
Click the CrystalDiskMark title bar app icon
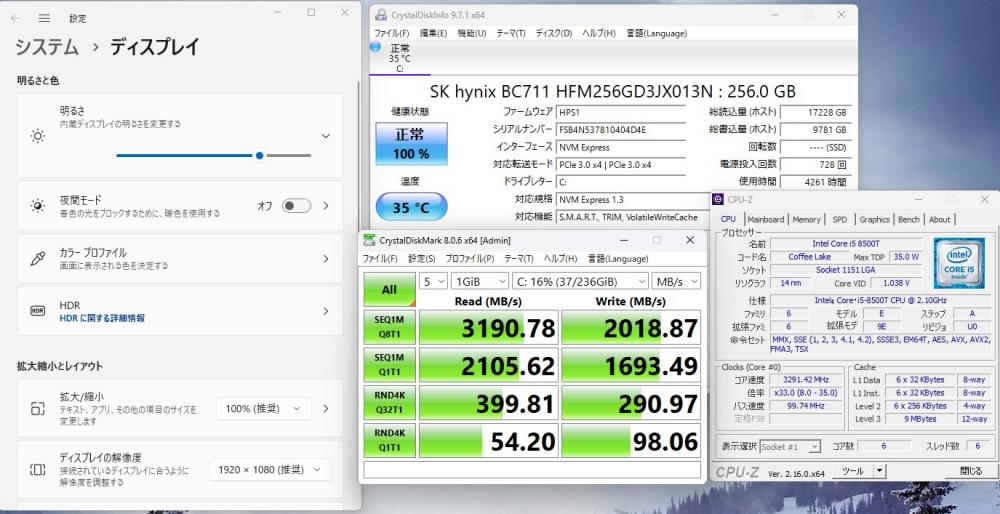[369, 240]
